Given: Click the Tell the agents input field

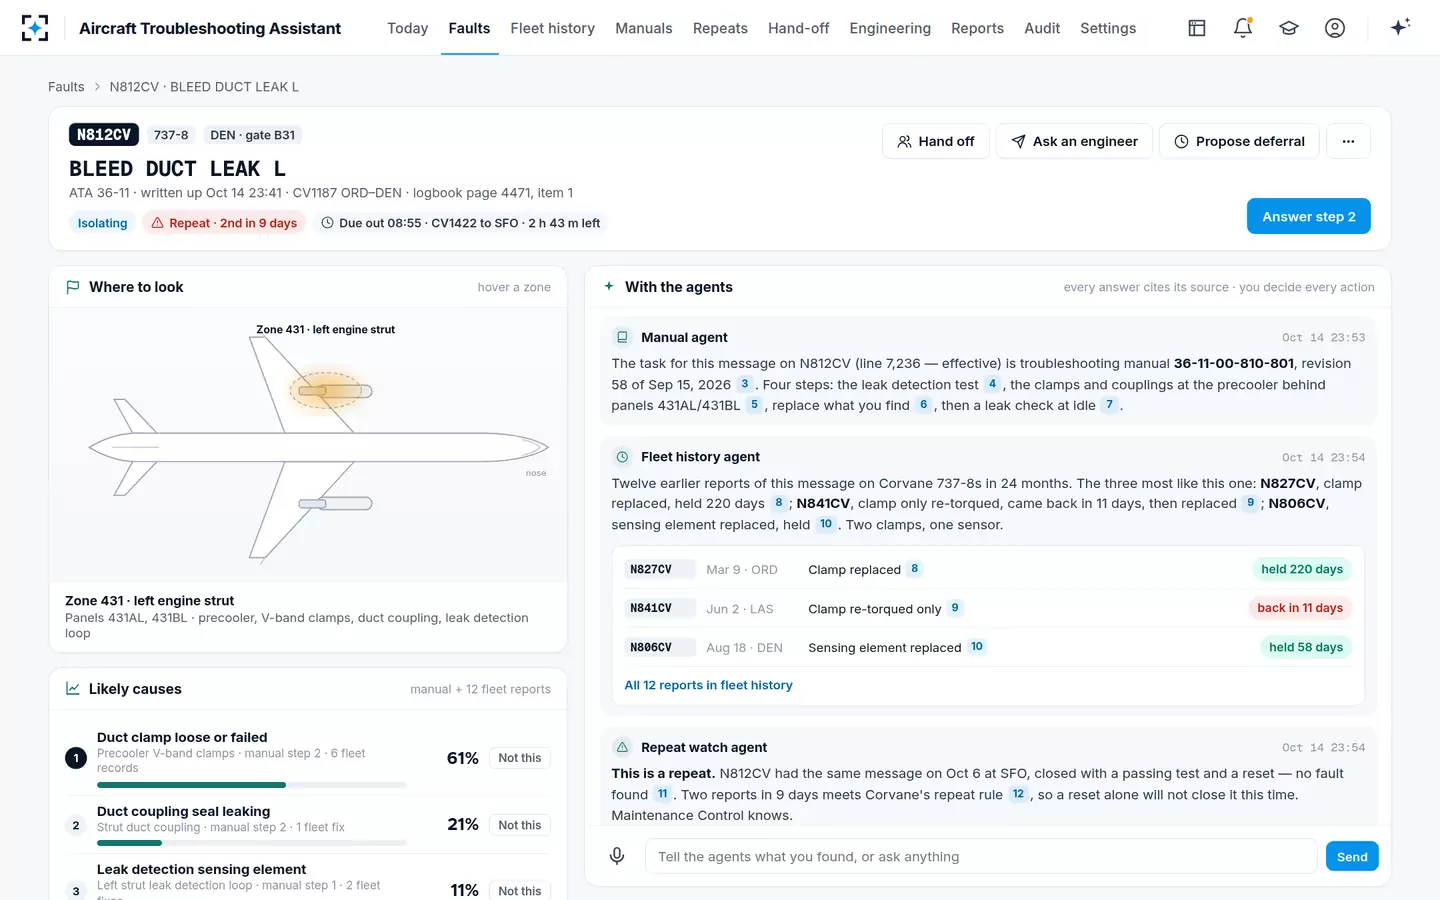Looking at the screenshot, I should [x=981, y=856].
